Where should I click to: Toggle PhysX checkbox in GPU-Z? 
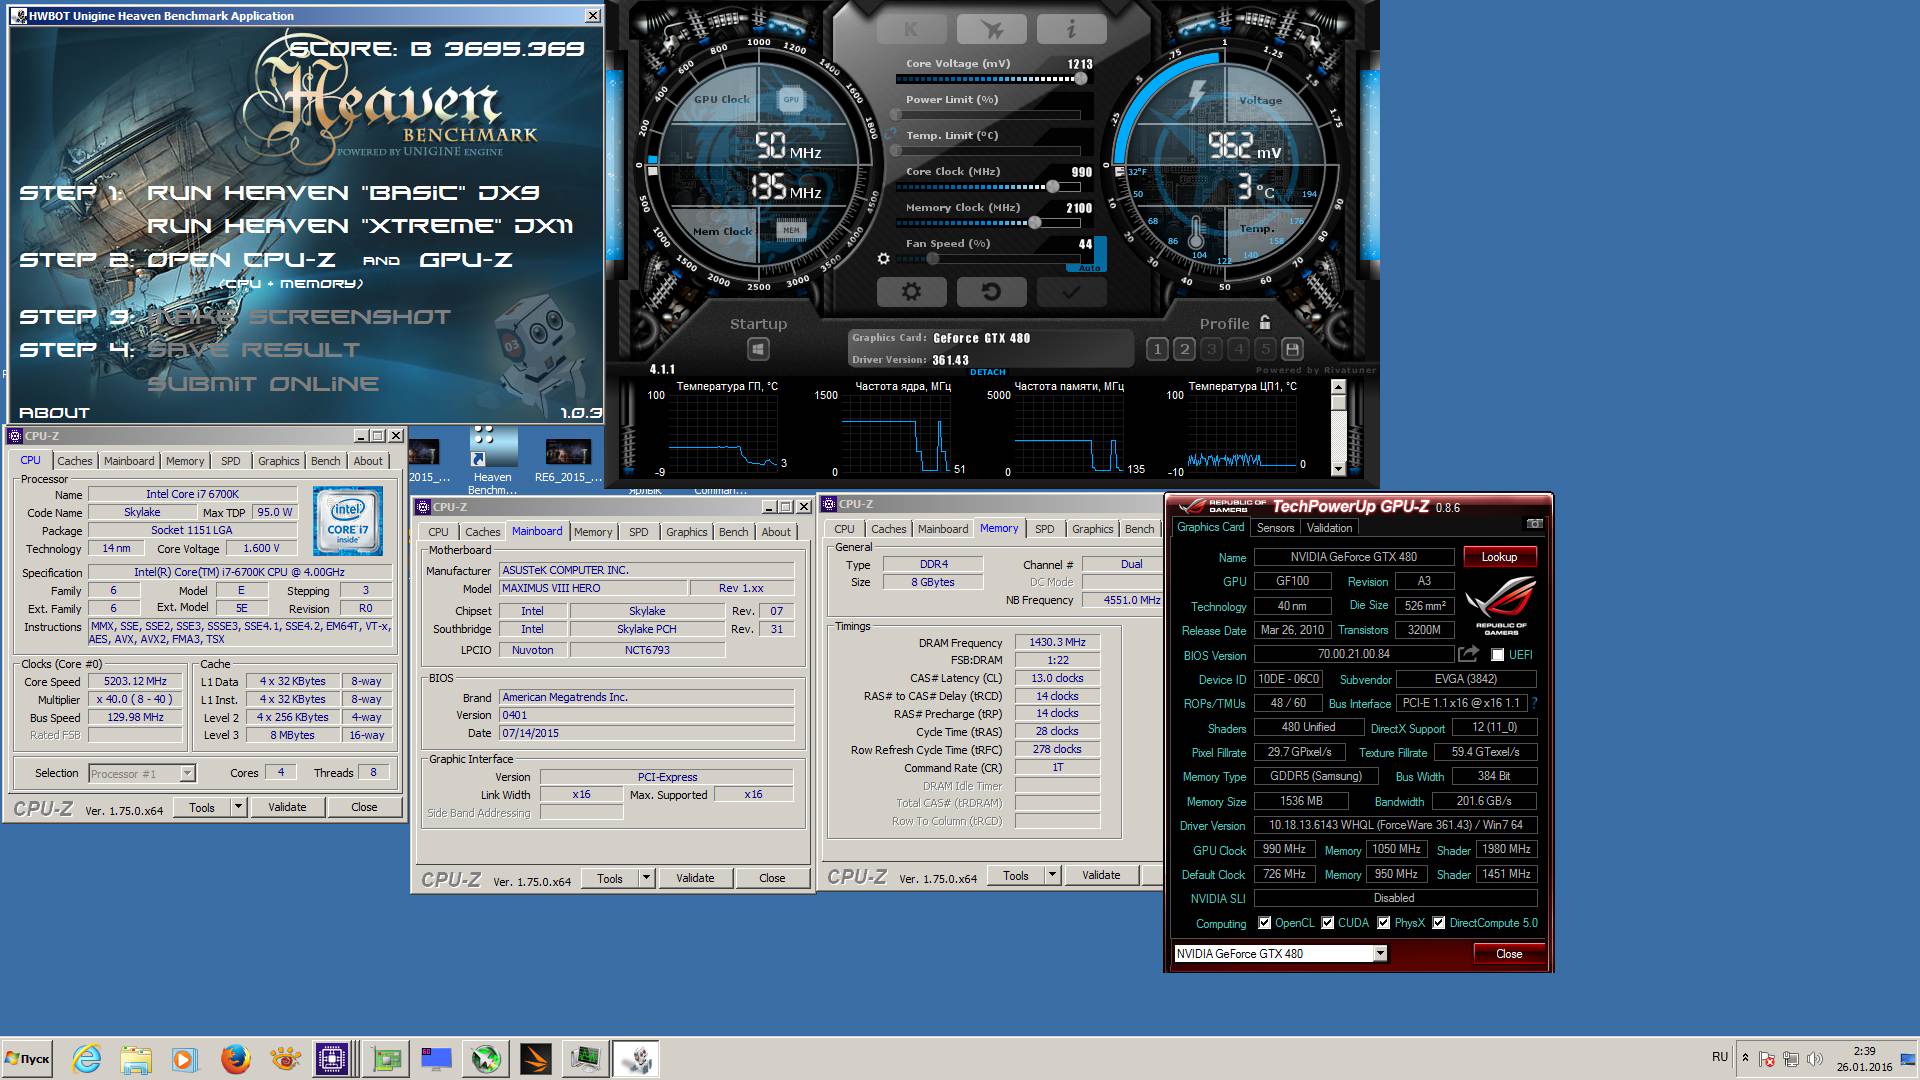click(1384, 922)
